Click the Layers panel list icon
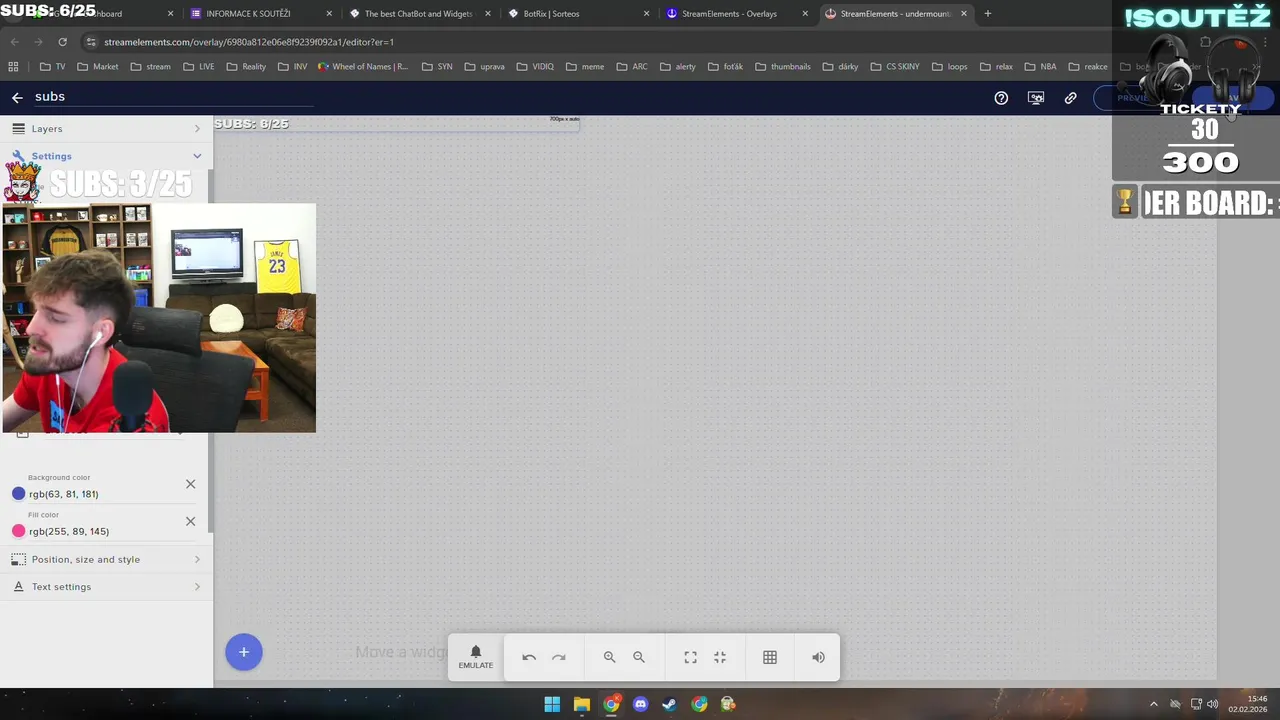1280x720 pixels. (x=18, y=129)
